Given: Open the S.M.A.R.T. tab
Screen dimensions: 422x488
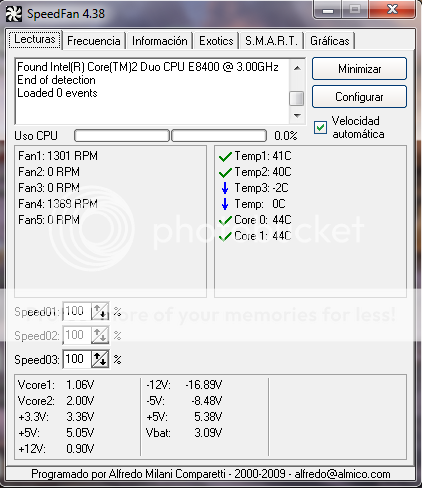Looking at the screenshot, I should 271,41.
